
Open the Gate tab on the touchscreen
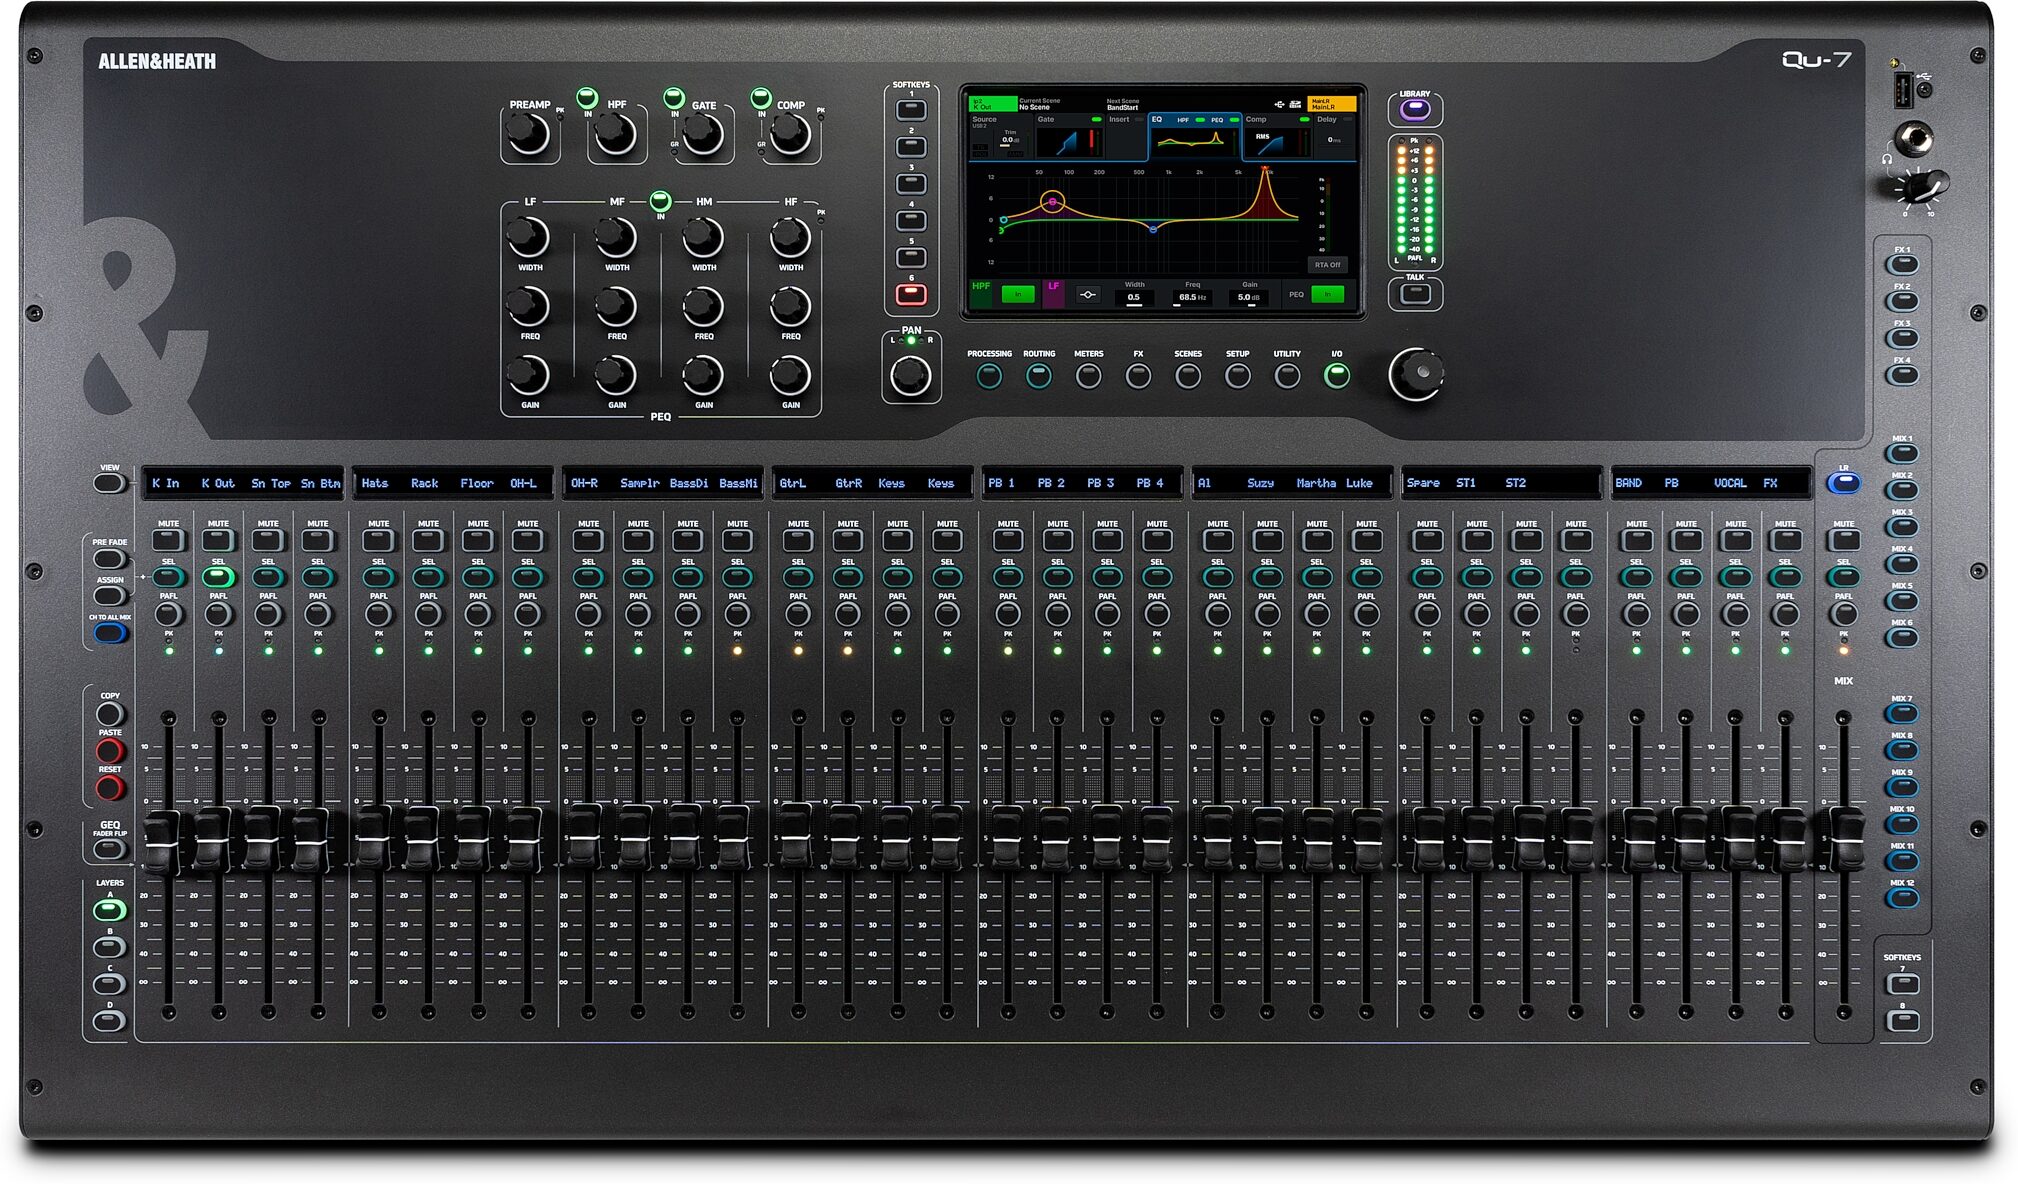pyautogui.click(x=1068, y=137)
